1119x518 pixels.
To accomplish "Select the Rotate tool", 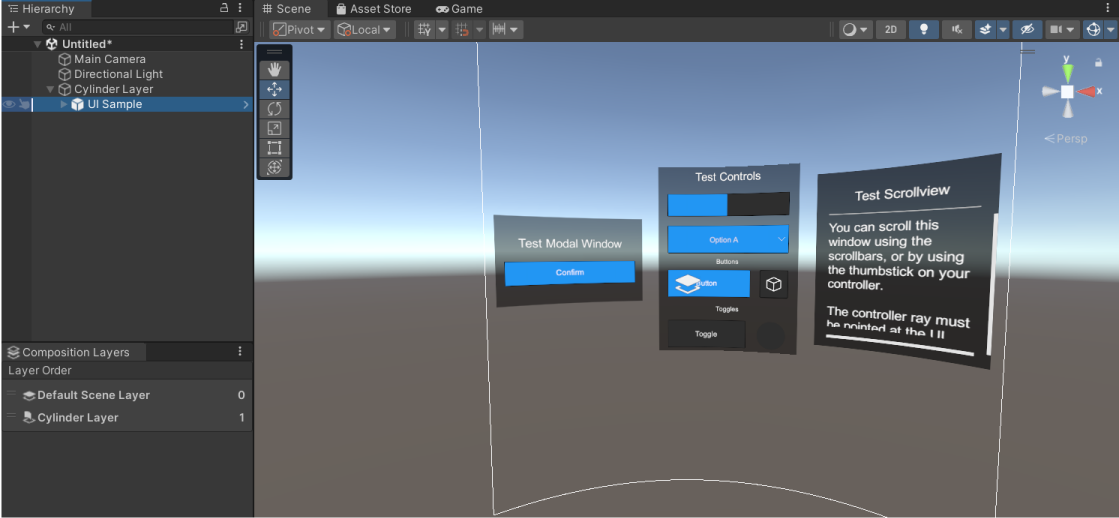I will (275, 108).
